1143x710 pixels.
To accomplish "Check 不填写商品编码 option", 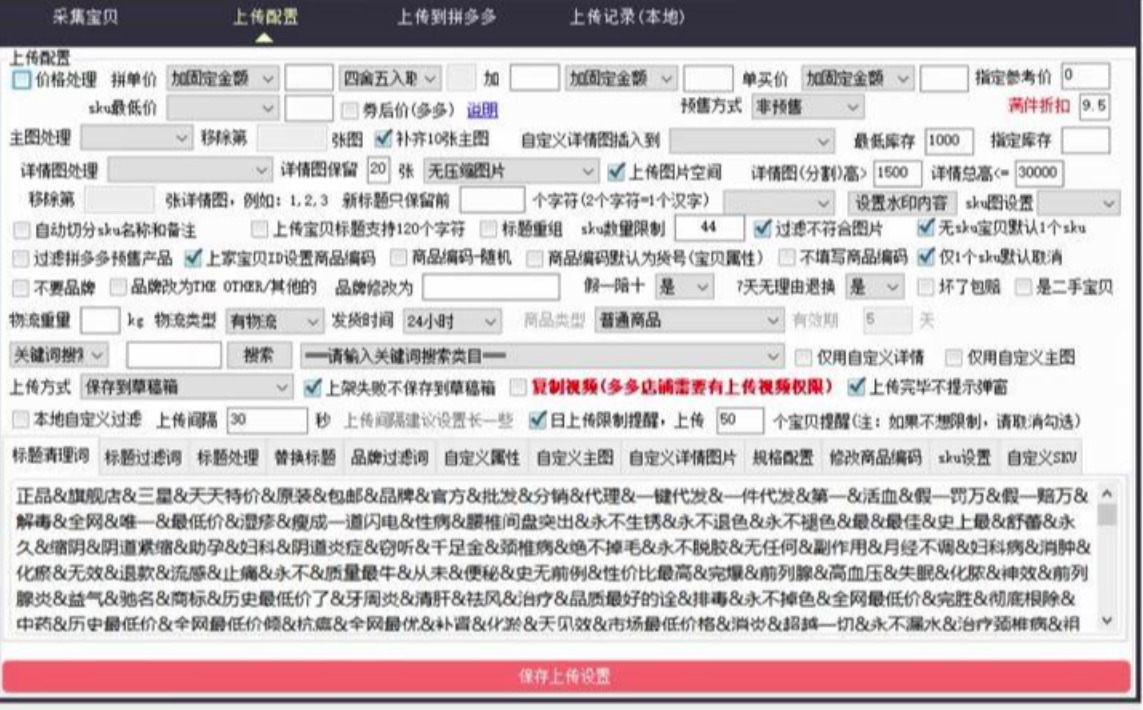I will 786,257.
